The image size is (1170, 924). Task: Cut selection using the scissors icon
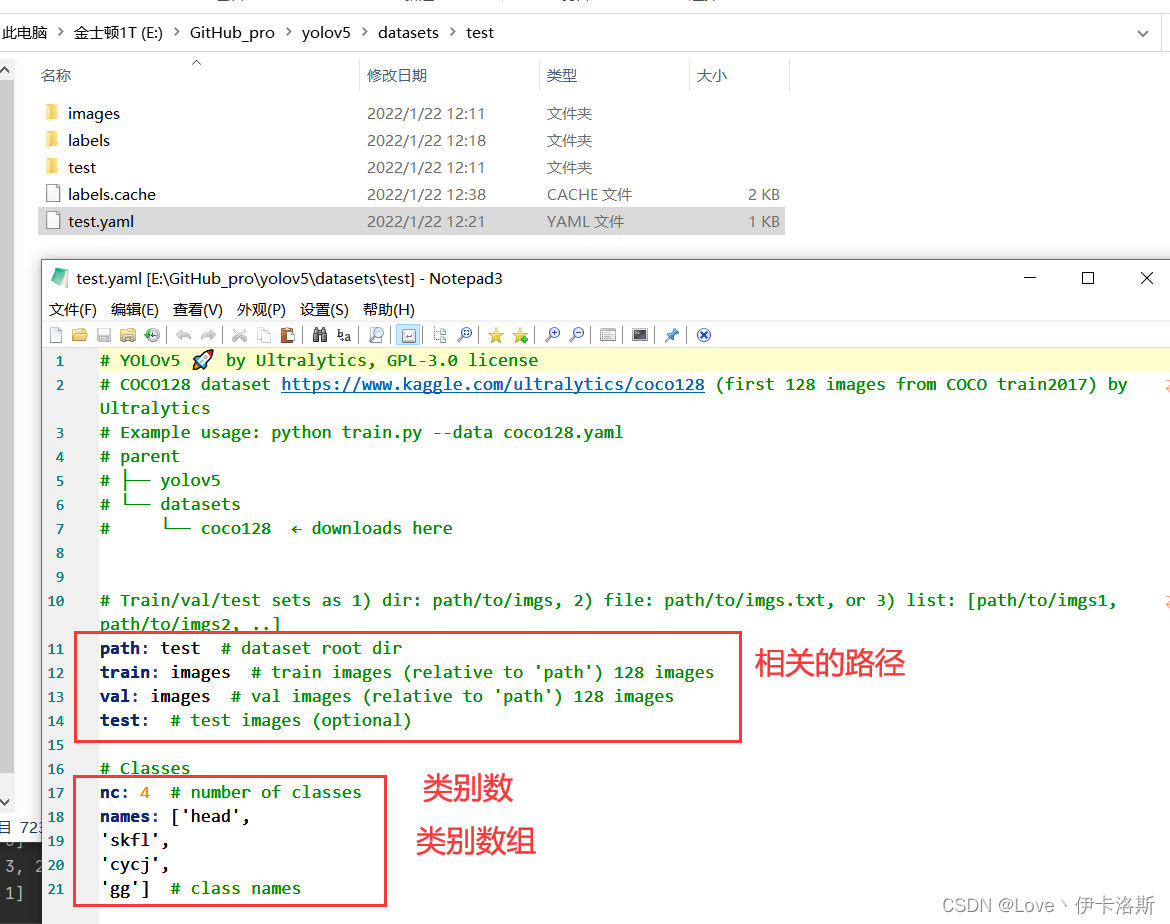240,335
